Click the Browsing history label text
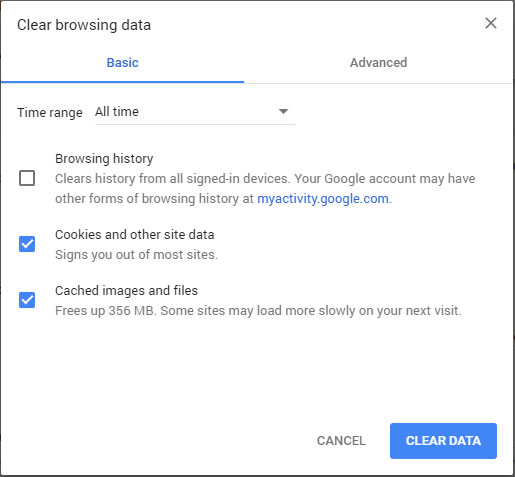The width and height of the screenshot is (515, 477). [104, 159]
